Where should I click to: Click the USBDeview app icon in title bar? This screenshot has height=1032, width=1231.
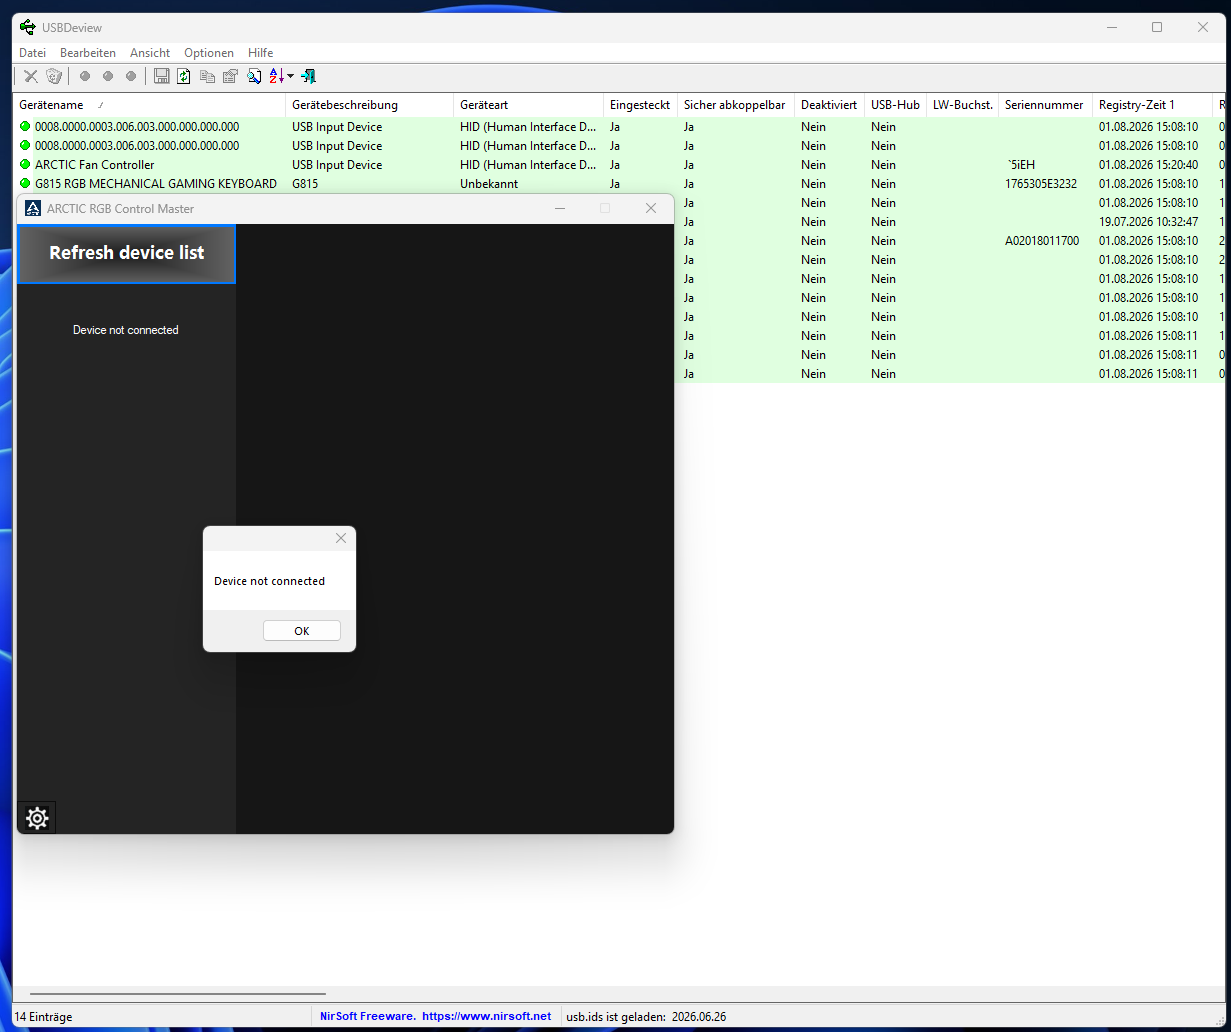28,27
